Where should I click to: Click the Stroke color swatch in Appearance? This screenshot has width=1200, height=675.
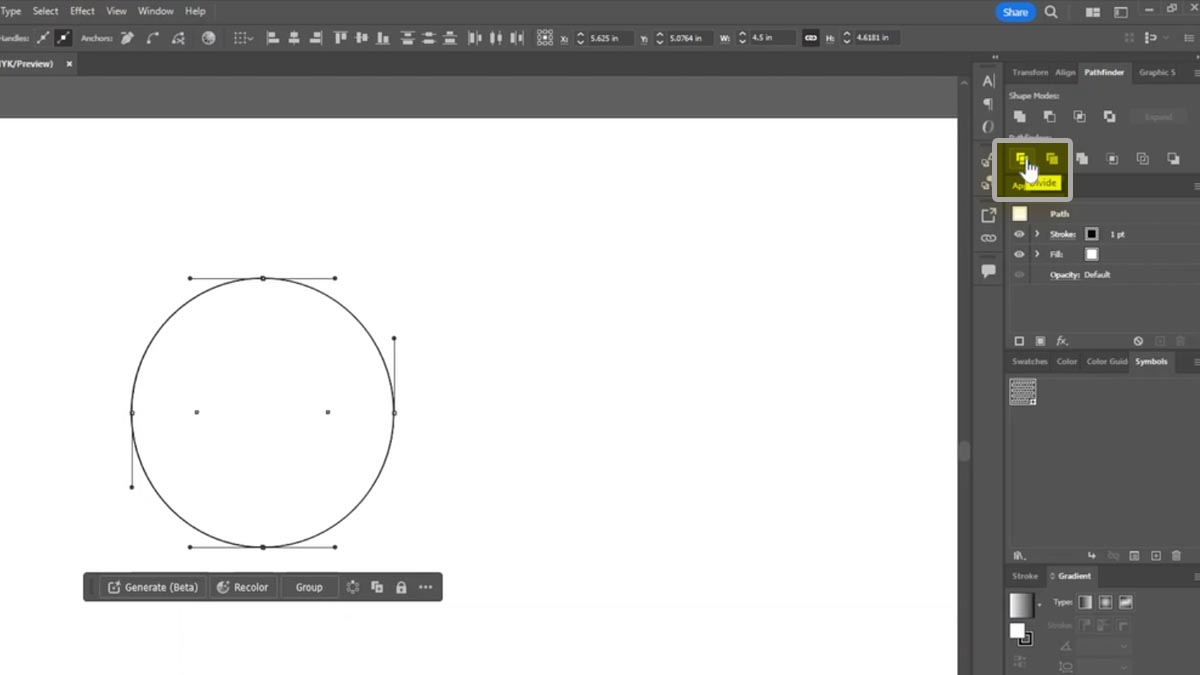click(x=1092, y=234)
